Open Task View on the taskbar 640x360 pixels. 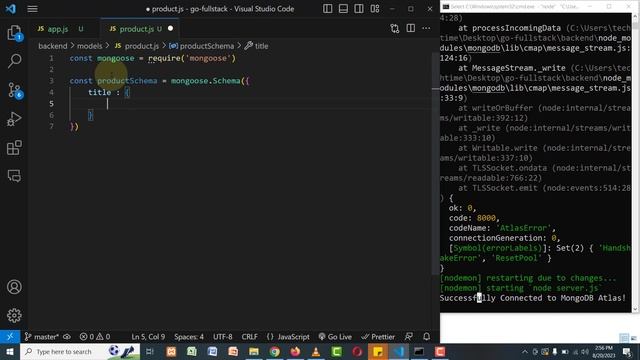point(150,352)
